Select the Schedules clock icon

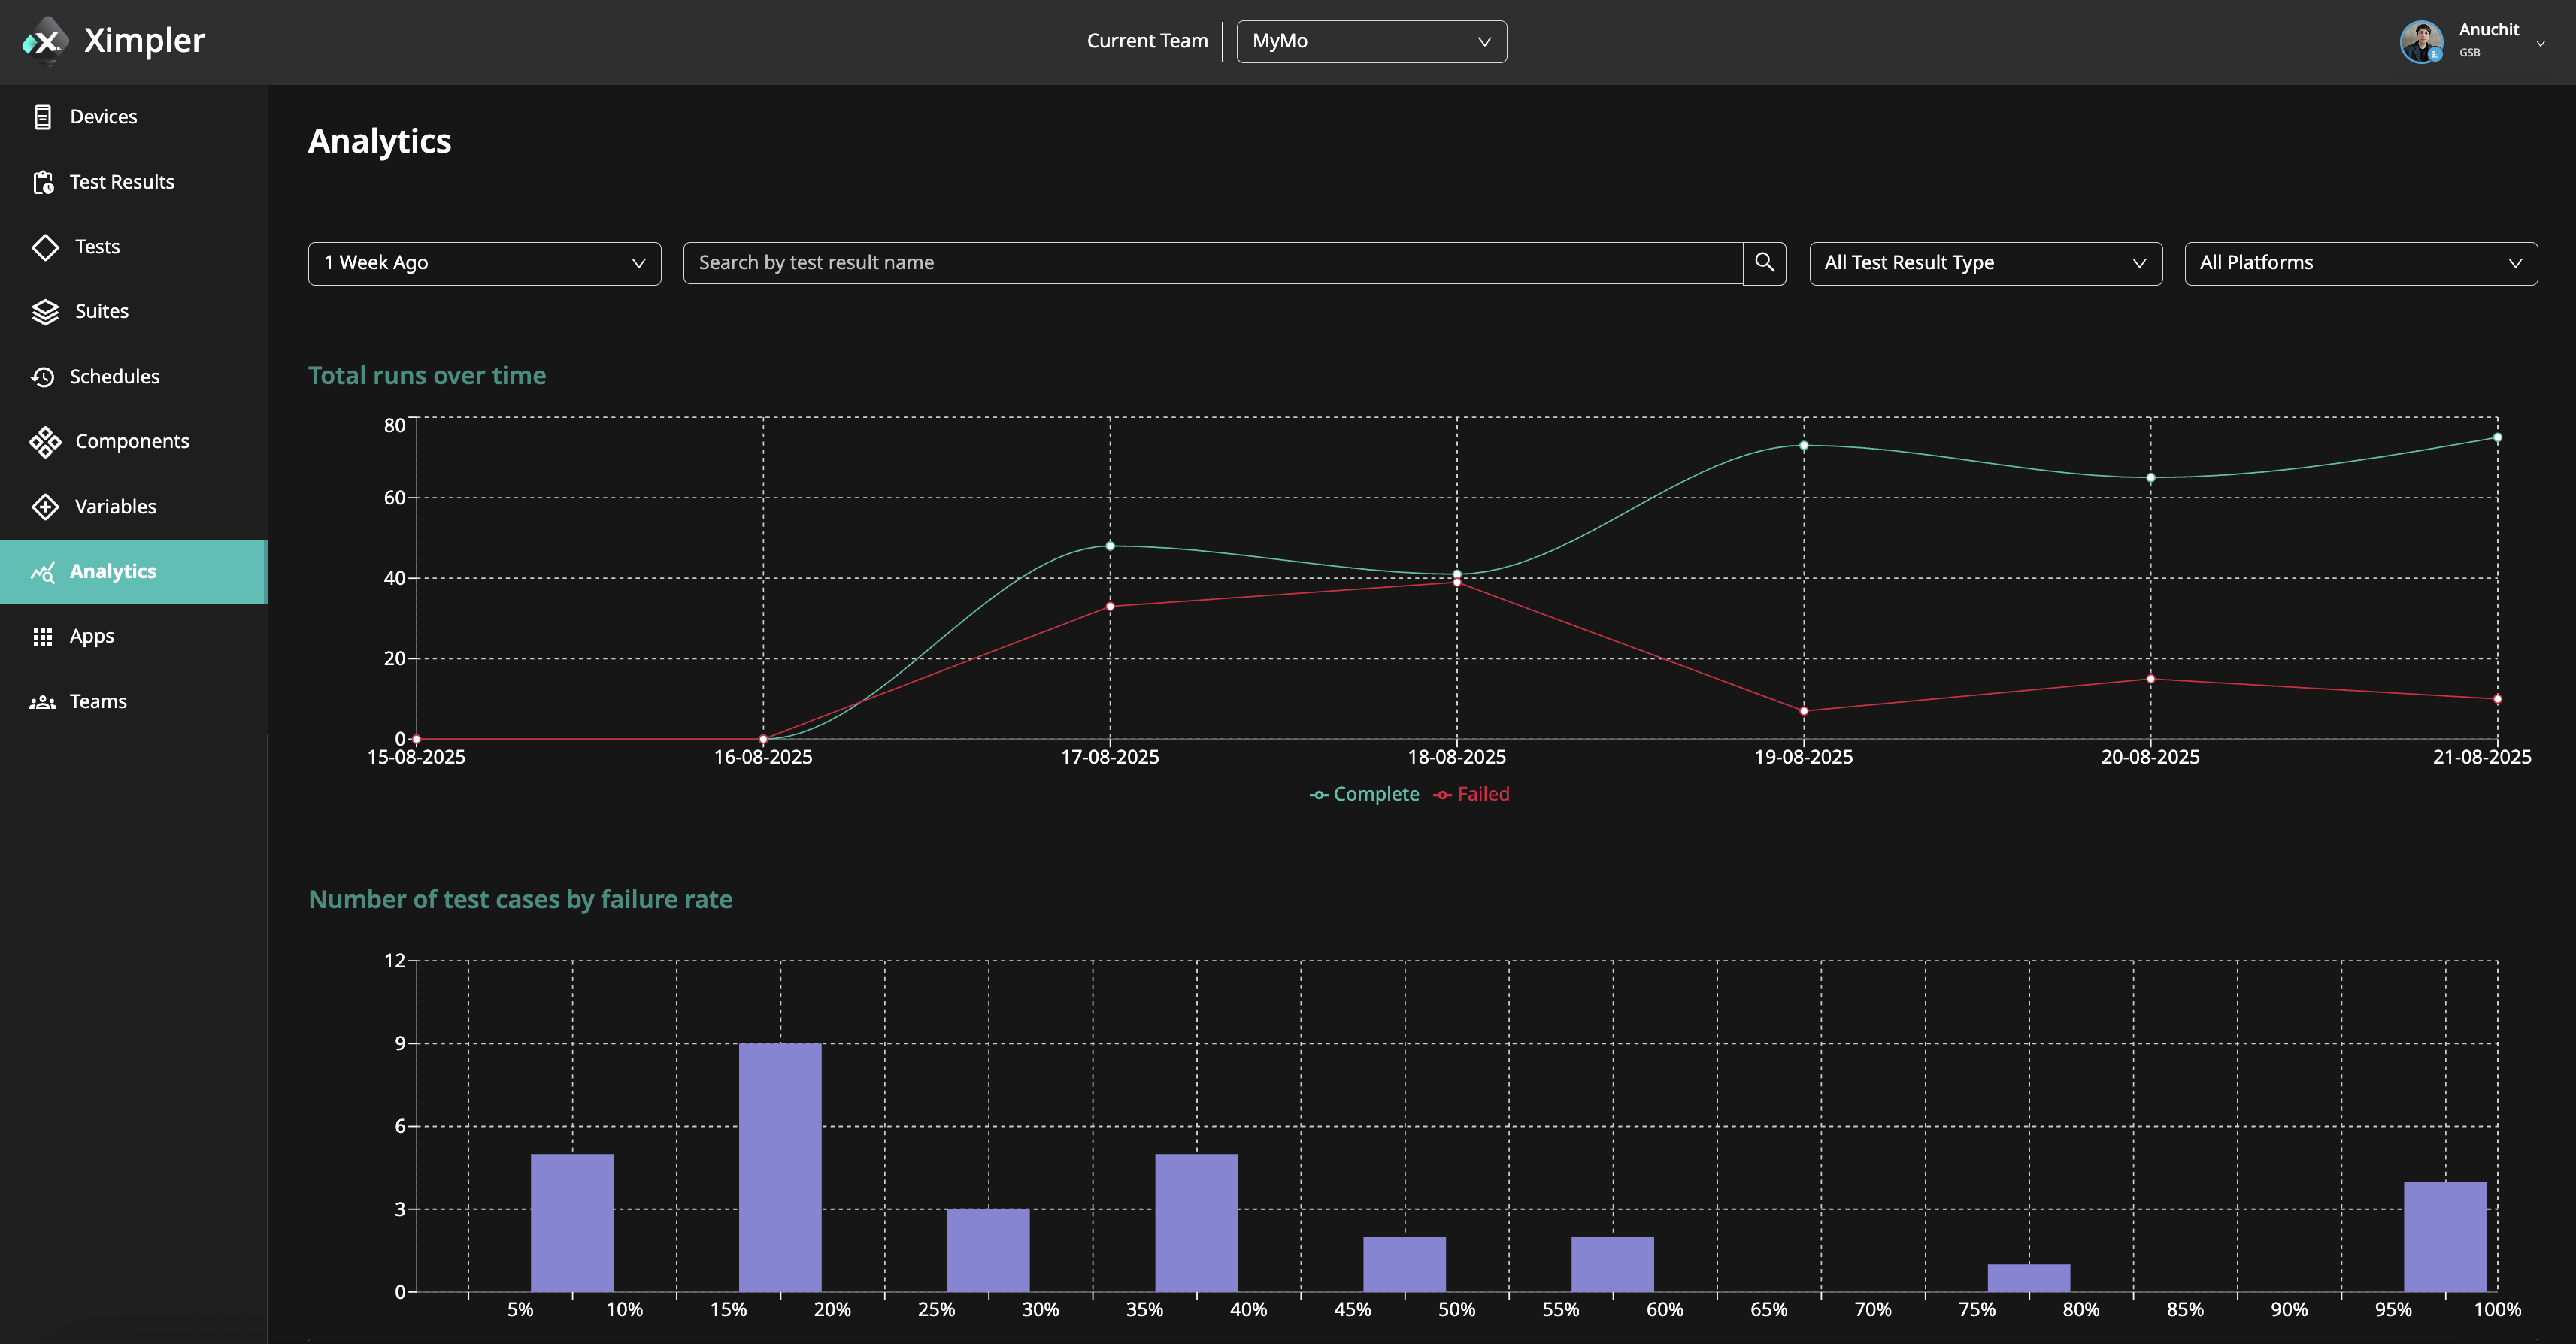[x=44, y=376]
